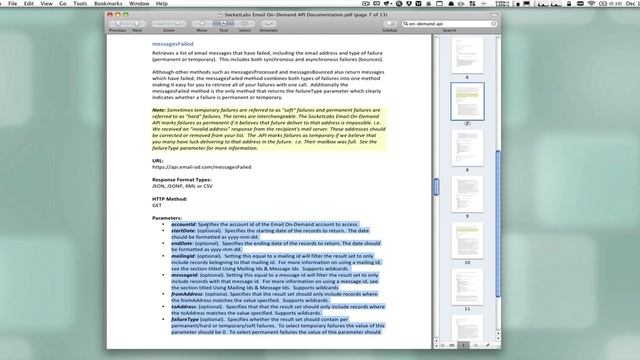Click the toolbar show/hide pill button
The image size is (640, 360).
point(494,14)
